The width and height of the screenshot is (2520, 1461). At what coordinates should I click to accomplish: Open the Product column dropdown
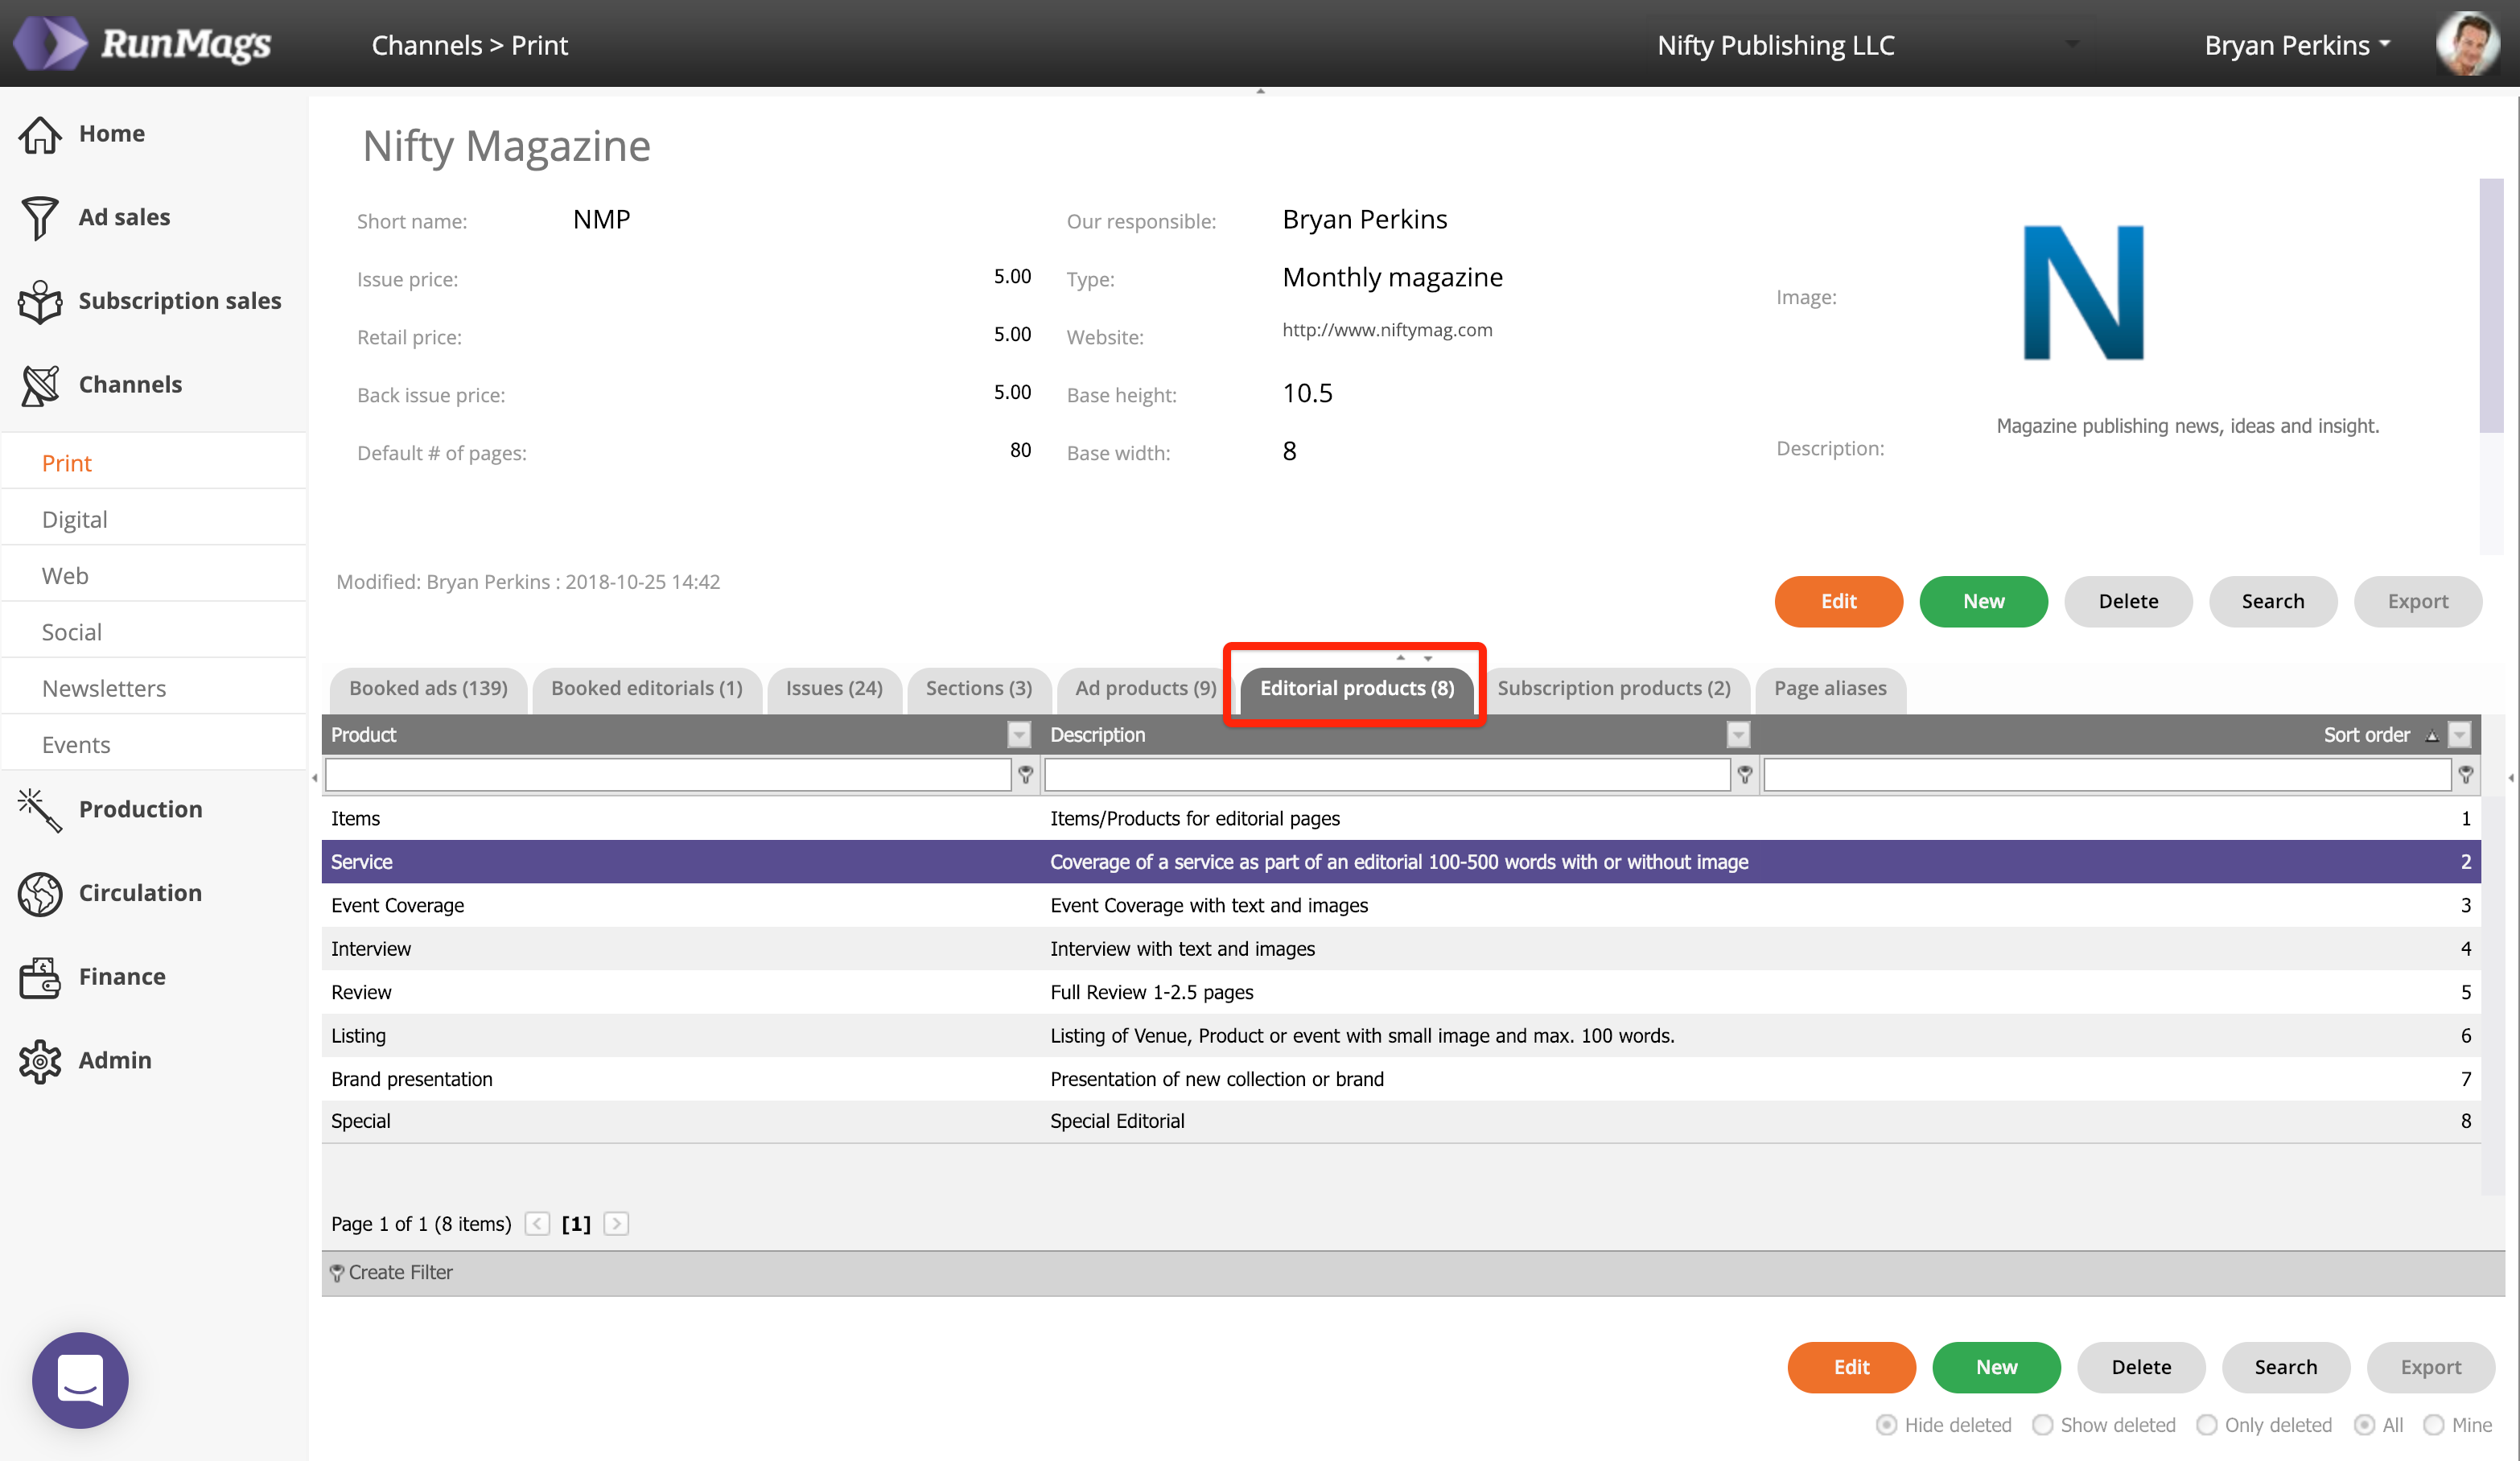1019,735
